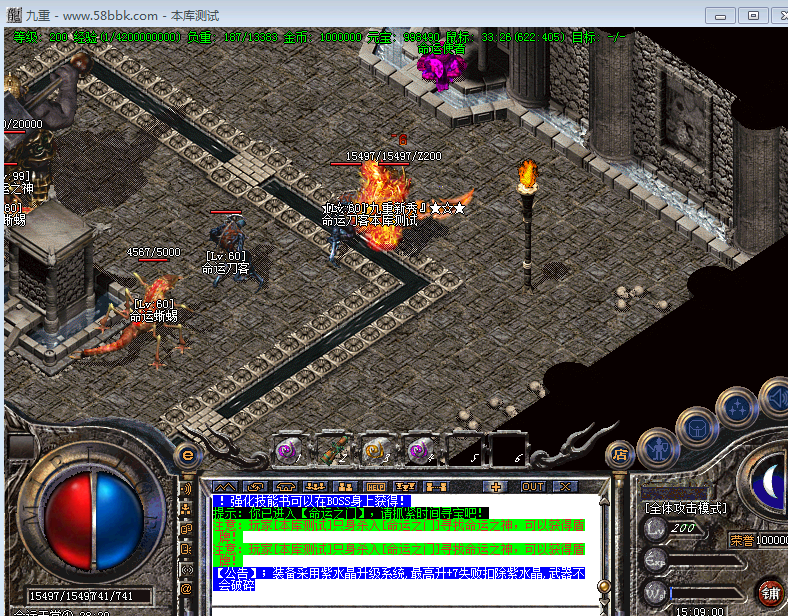
Task: Toggle the private message channel icon left of chat
Action: point(186,549)
